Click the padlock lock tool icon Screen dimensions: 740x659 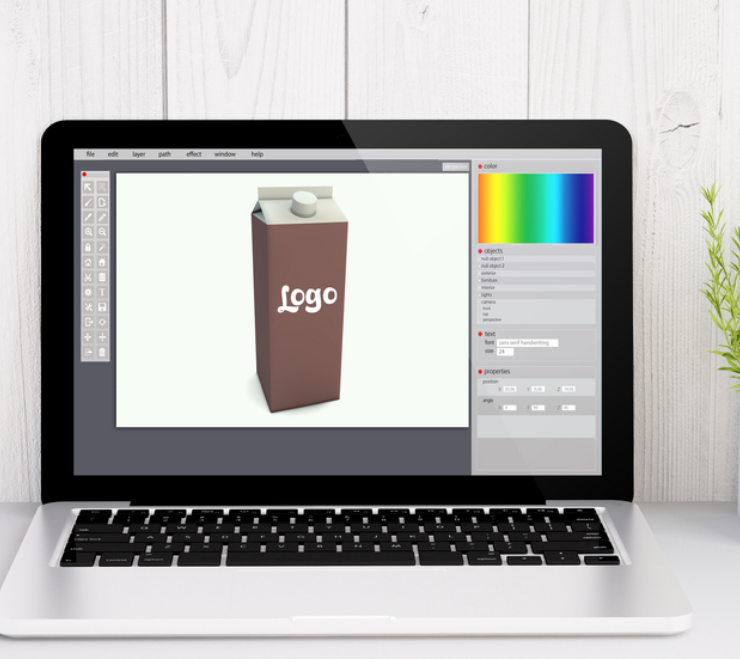tap(88, 247)
